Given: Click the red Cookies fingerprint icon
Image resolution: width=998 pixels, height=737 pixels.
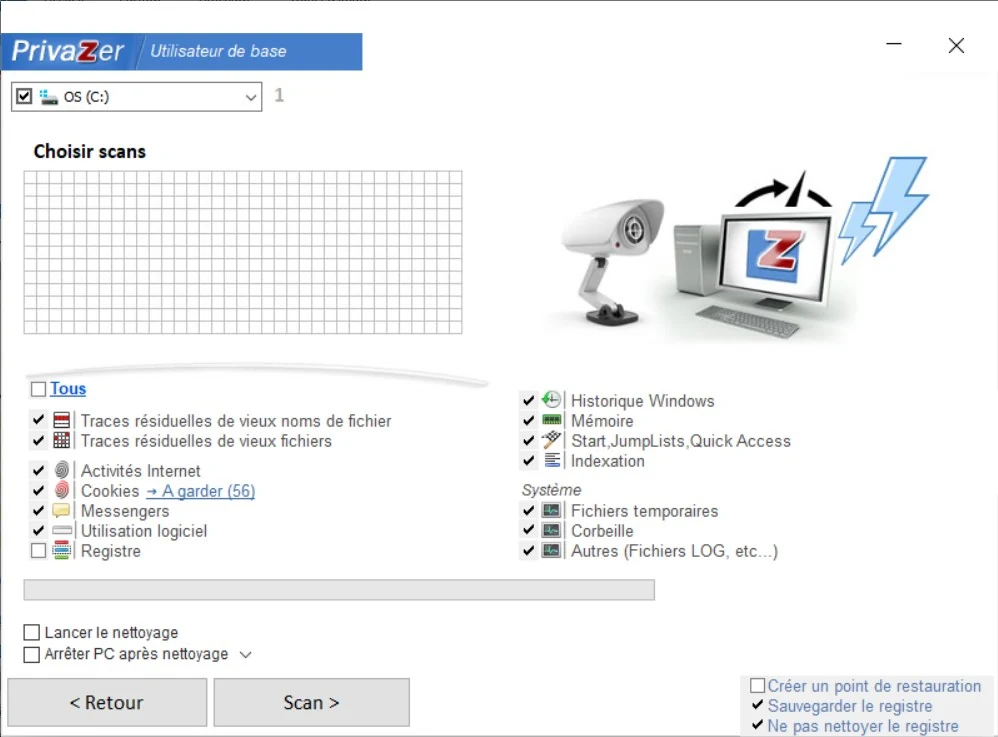Looking at the screenshot, I should click(x=62, y=490).
